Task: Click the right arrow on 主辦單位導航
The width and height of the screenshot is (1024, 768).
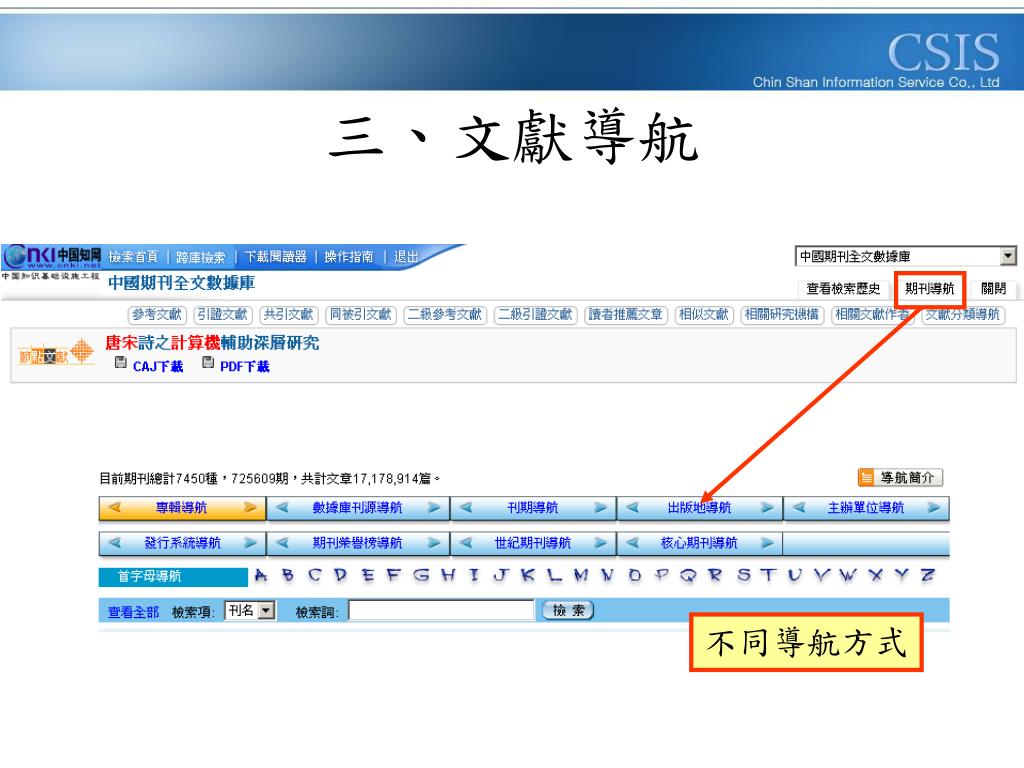Action: [x=934, y=507]
